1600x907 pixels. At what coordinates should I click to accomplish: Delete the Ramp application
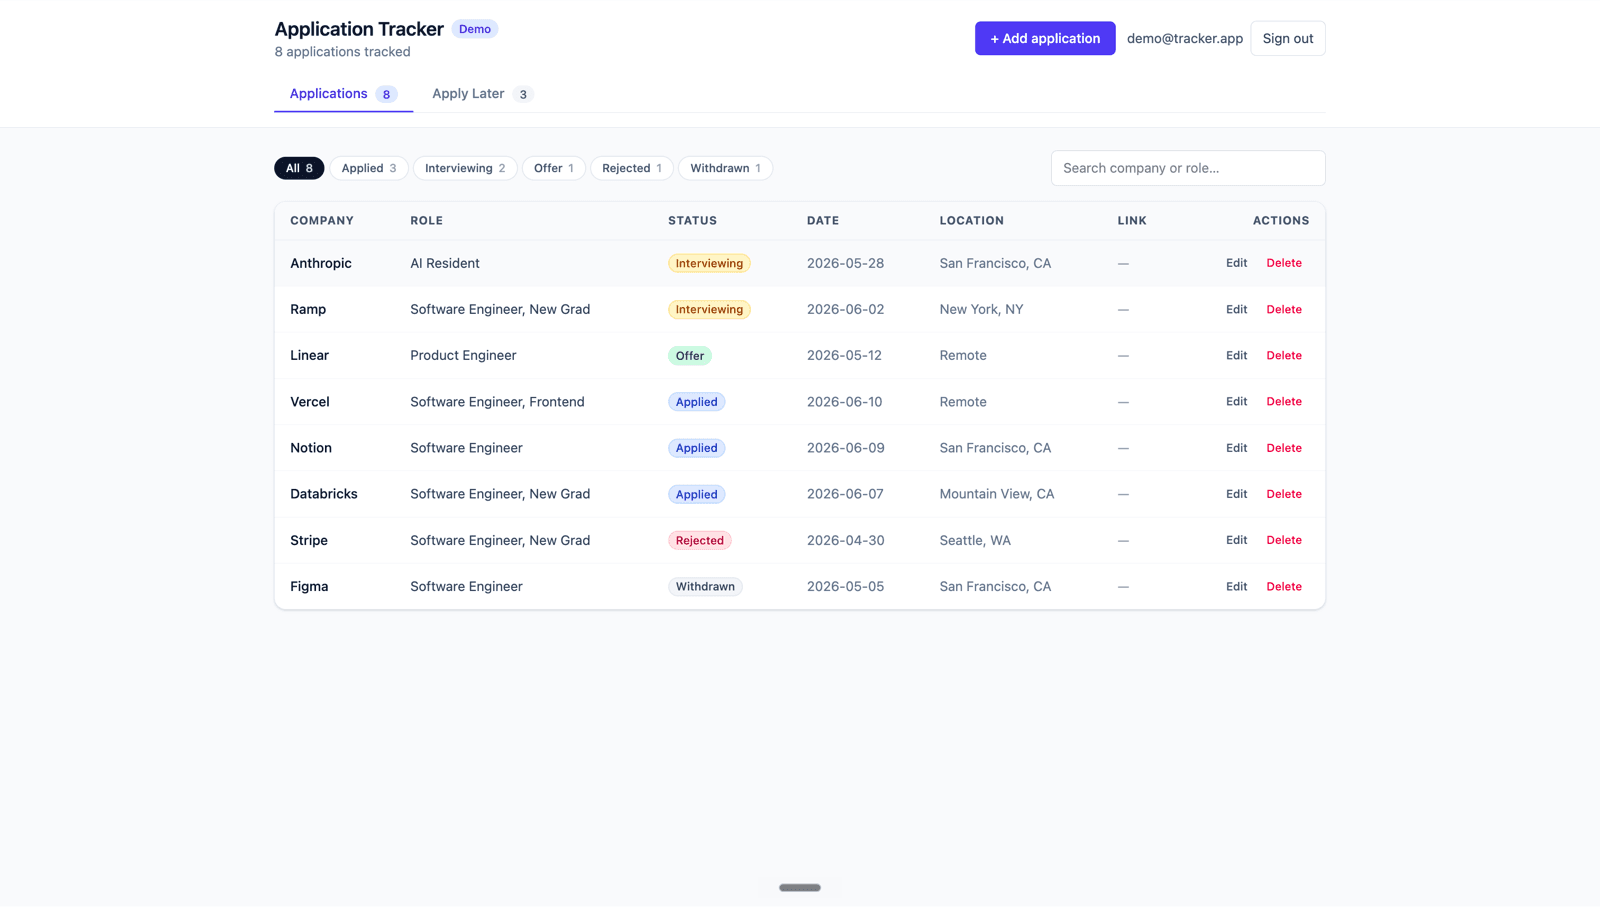coord(1284,309)
